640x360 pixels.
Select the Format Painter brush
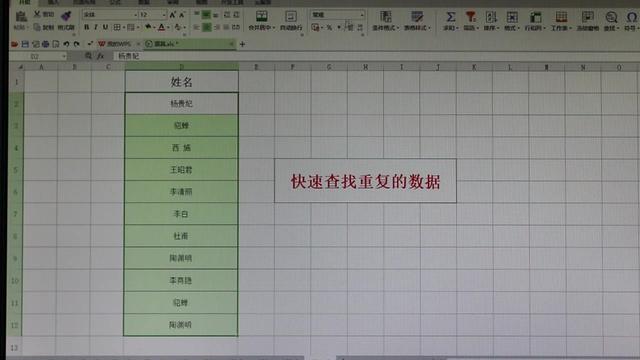(x=66, y=16)
